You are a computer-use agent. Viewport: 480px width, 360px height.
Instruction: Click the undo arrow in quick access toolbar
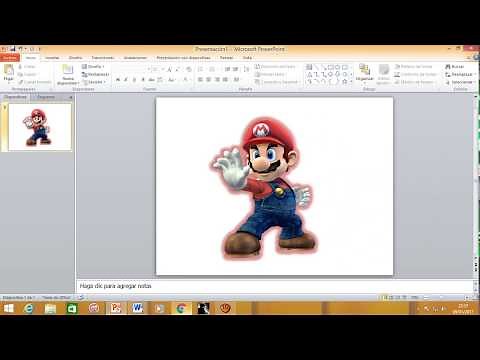coord(21,49)
